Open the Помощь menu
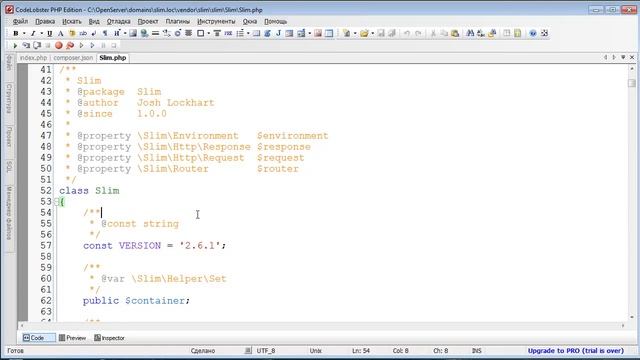This screenshot has width=640, height=360. coord(276,21)
